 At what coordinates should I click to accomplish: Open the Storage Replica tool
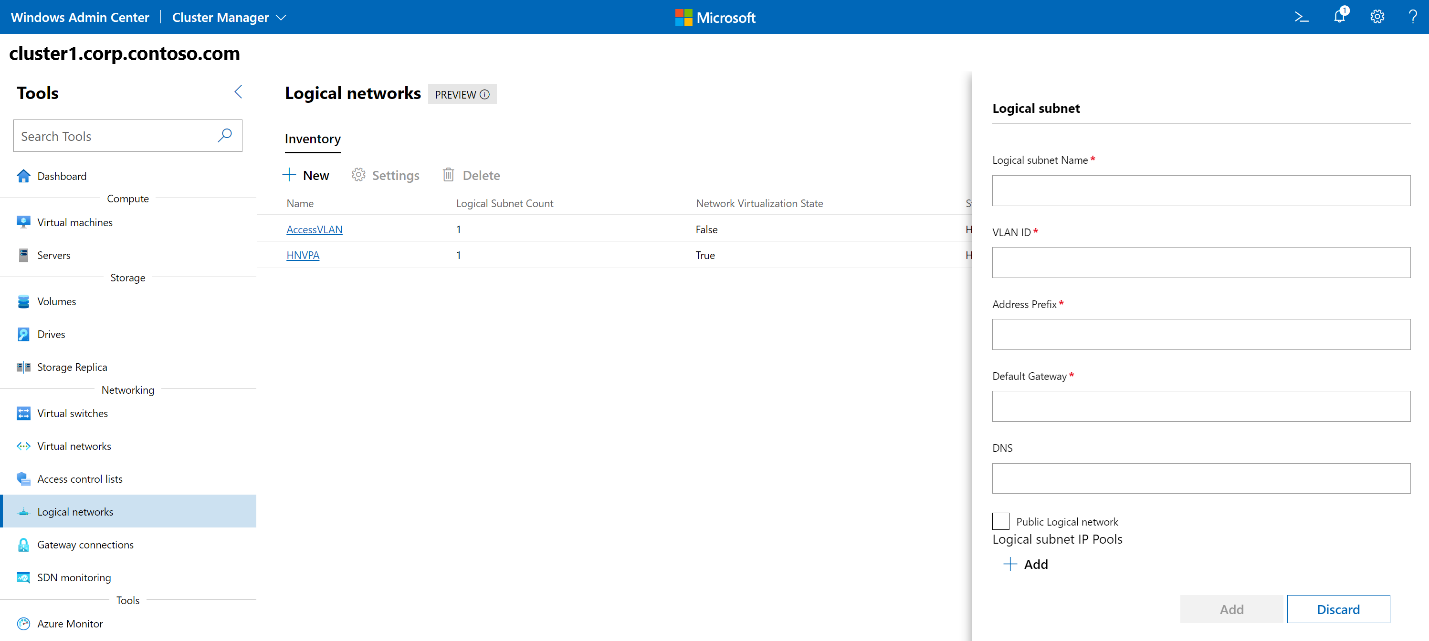(x=74, y=367)
